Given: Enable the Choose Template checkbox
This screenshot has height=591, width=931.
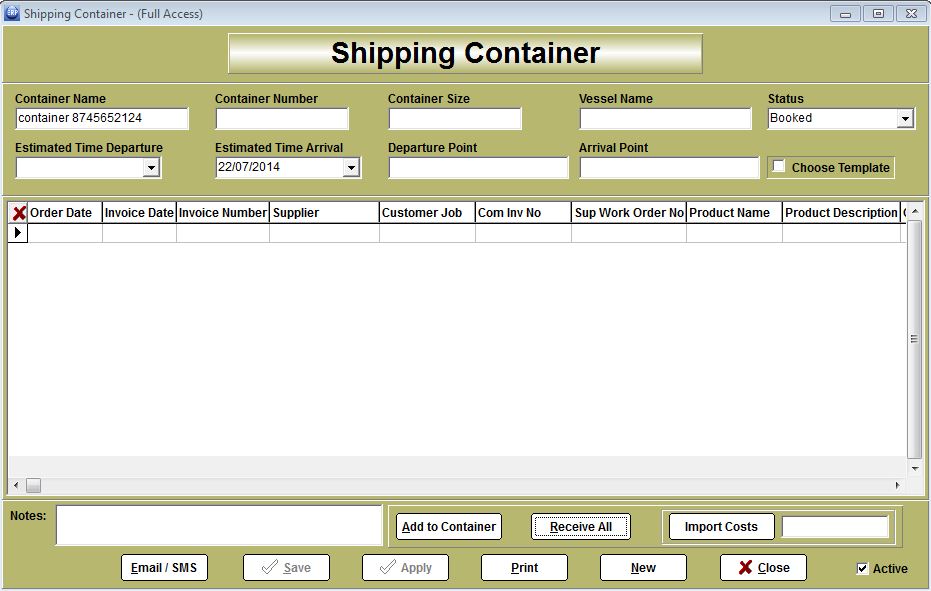Looking at the screenshot, I should (x=779, y=167).
